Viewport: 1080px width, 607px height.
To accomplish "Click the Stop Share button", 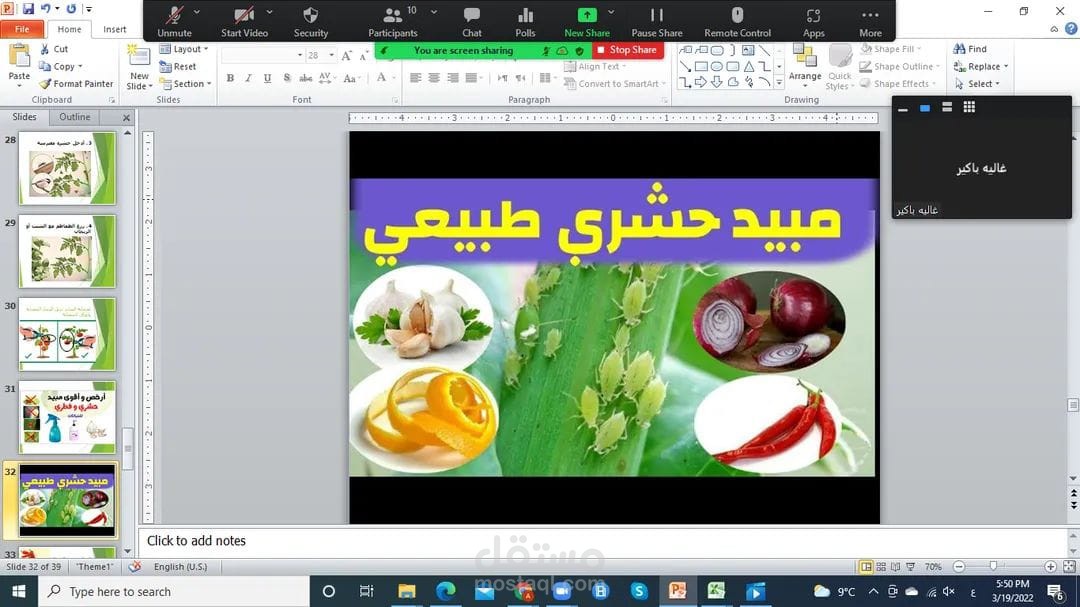I will click(627, 50).
